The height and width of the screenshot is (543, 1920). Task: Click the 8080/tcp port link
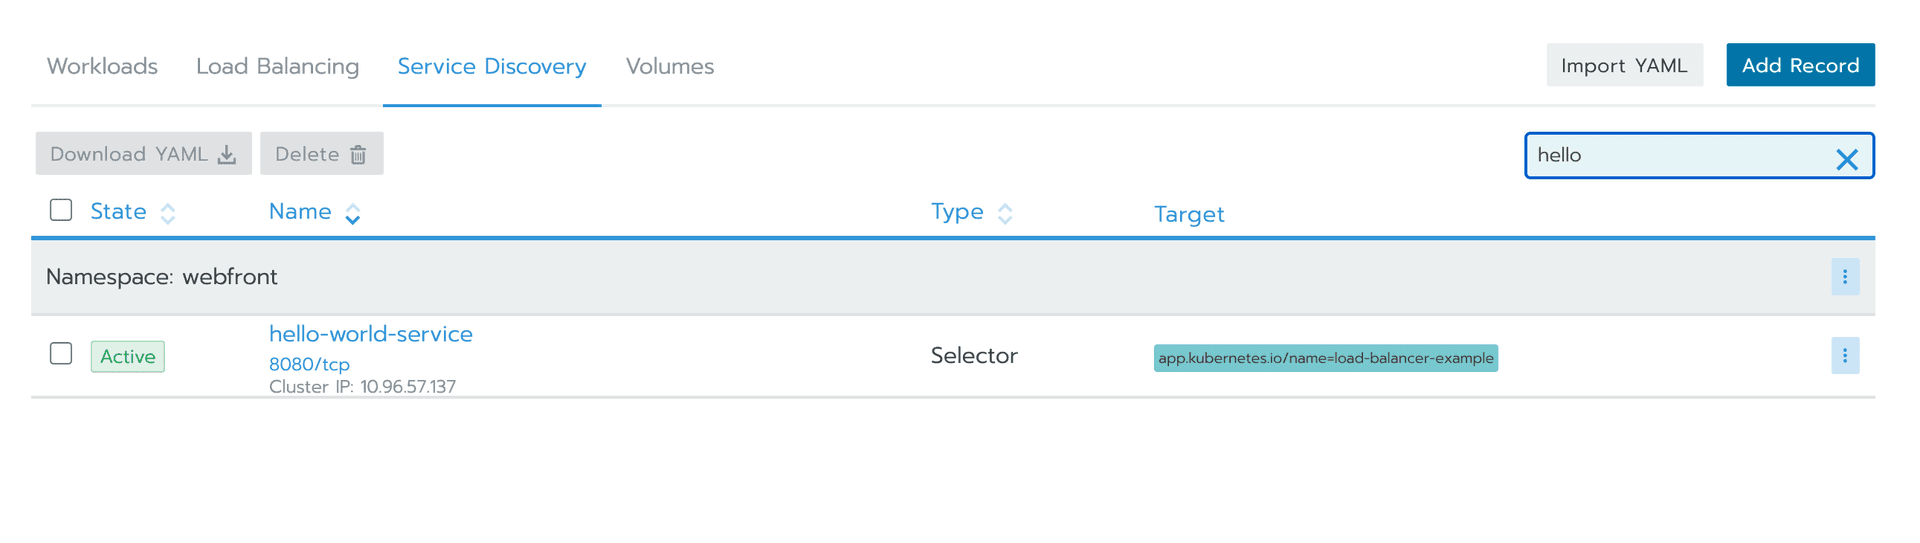pos(309,364)
